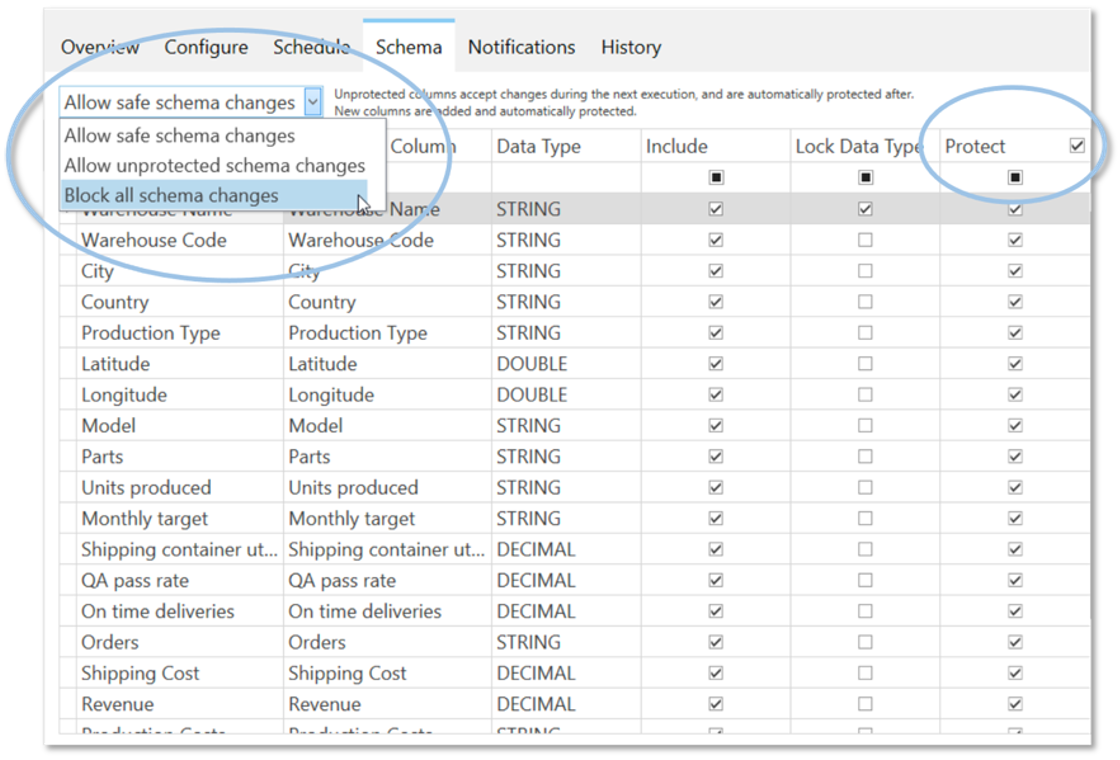Toggle the Protect header checkbox

pos(1077,146)
